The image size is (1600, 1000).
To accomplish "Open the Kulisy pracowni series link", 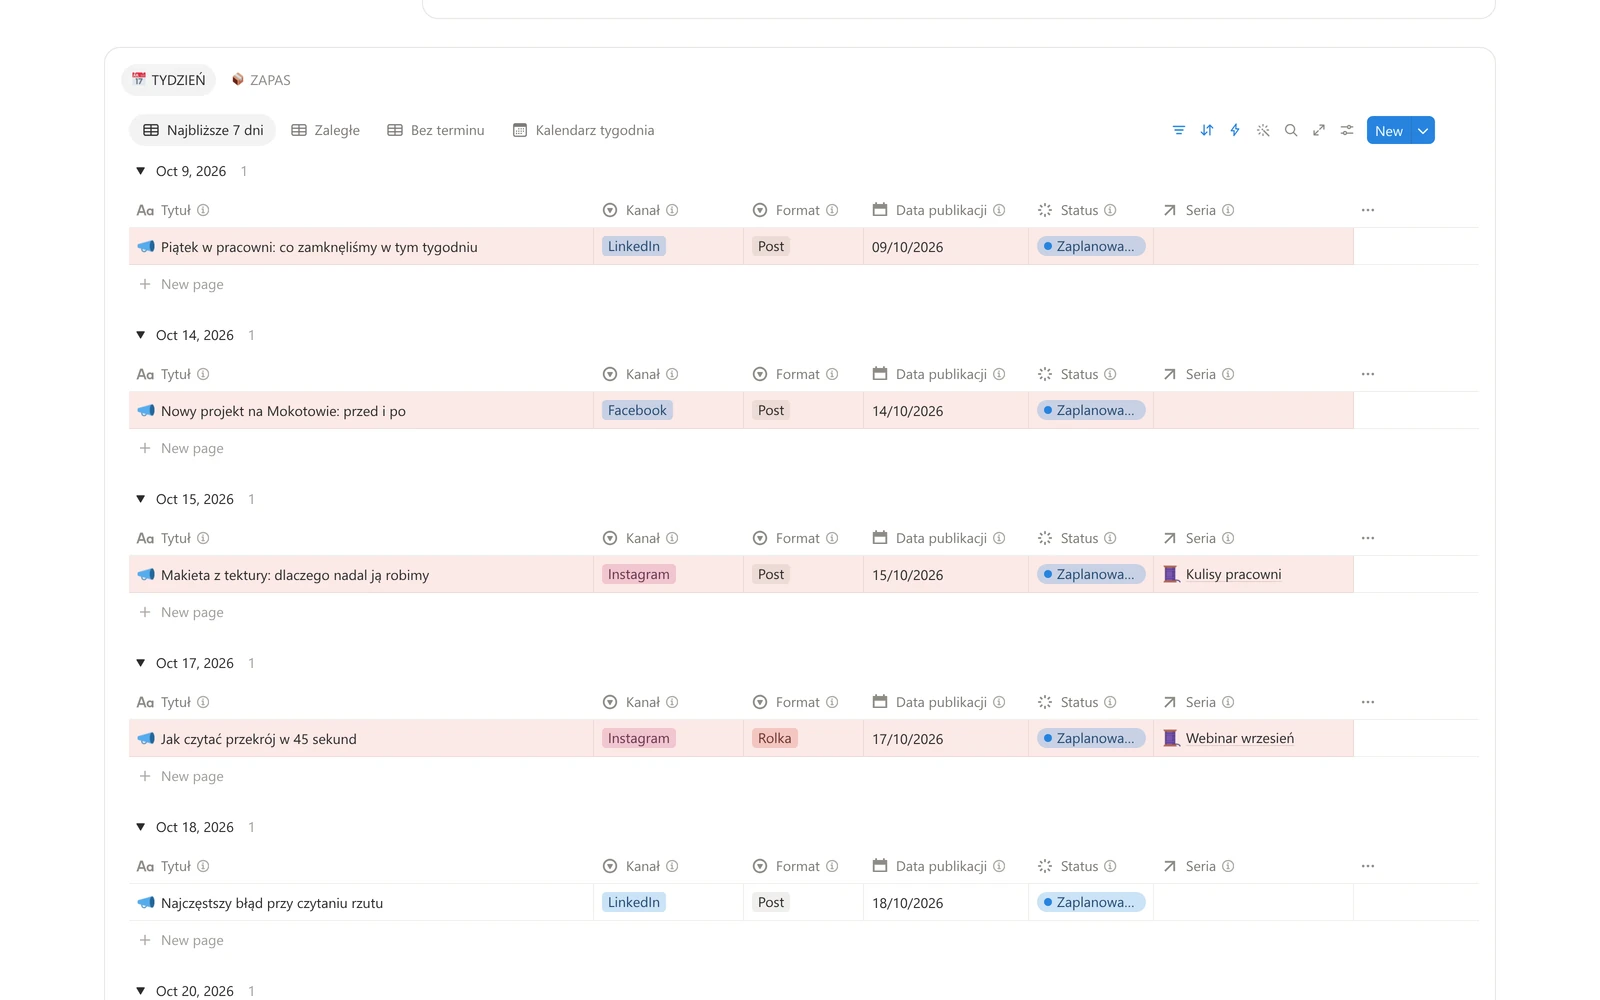I will 1233,574.
